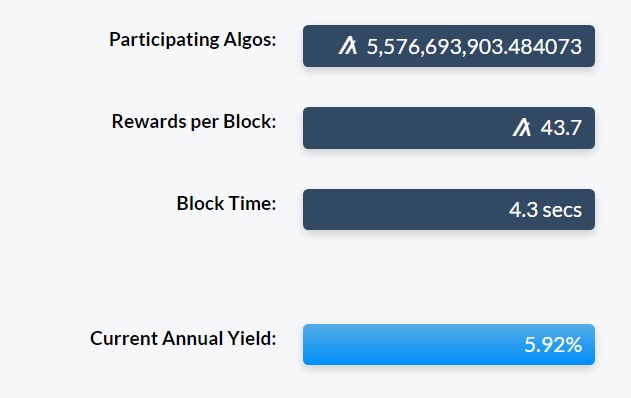
Task: Click the Participating Algos label
Action: pos(192,40)
